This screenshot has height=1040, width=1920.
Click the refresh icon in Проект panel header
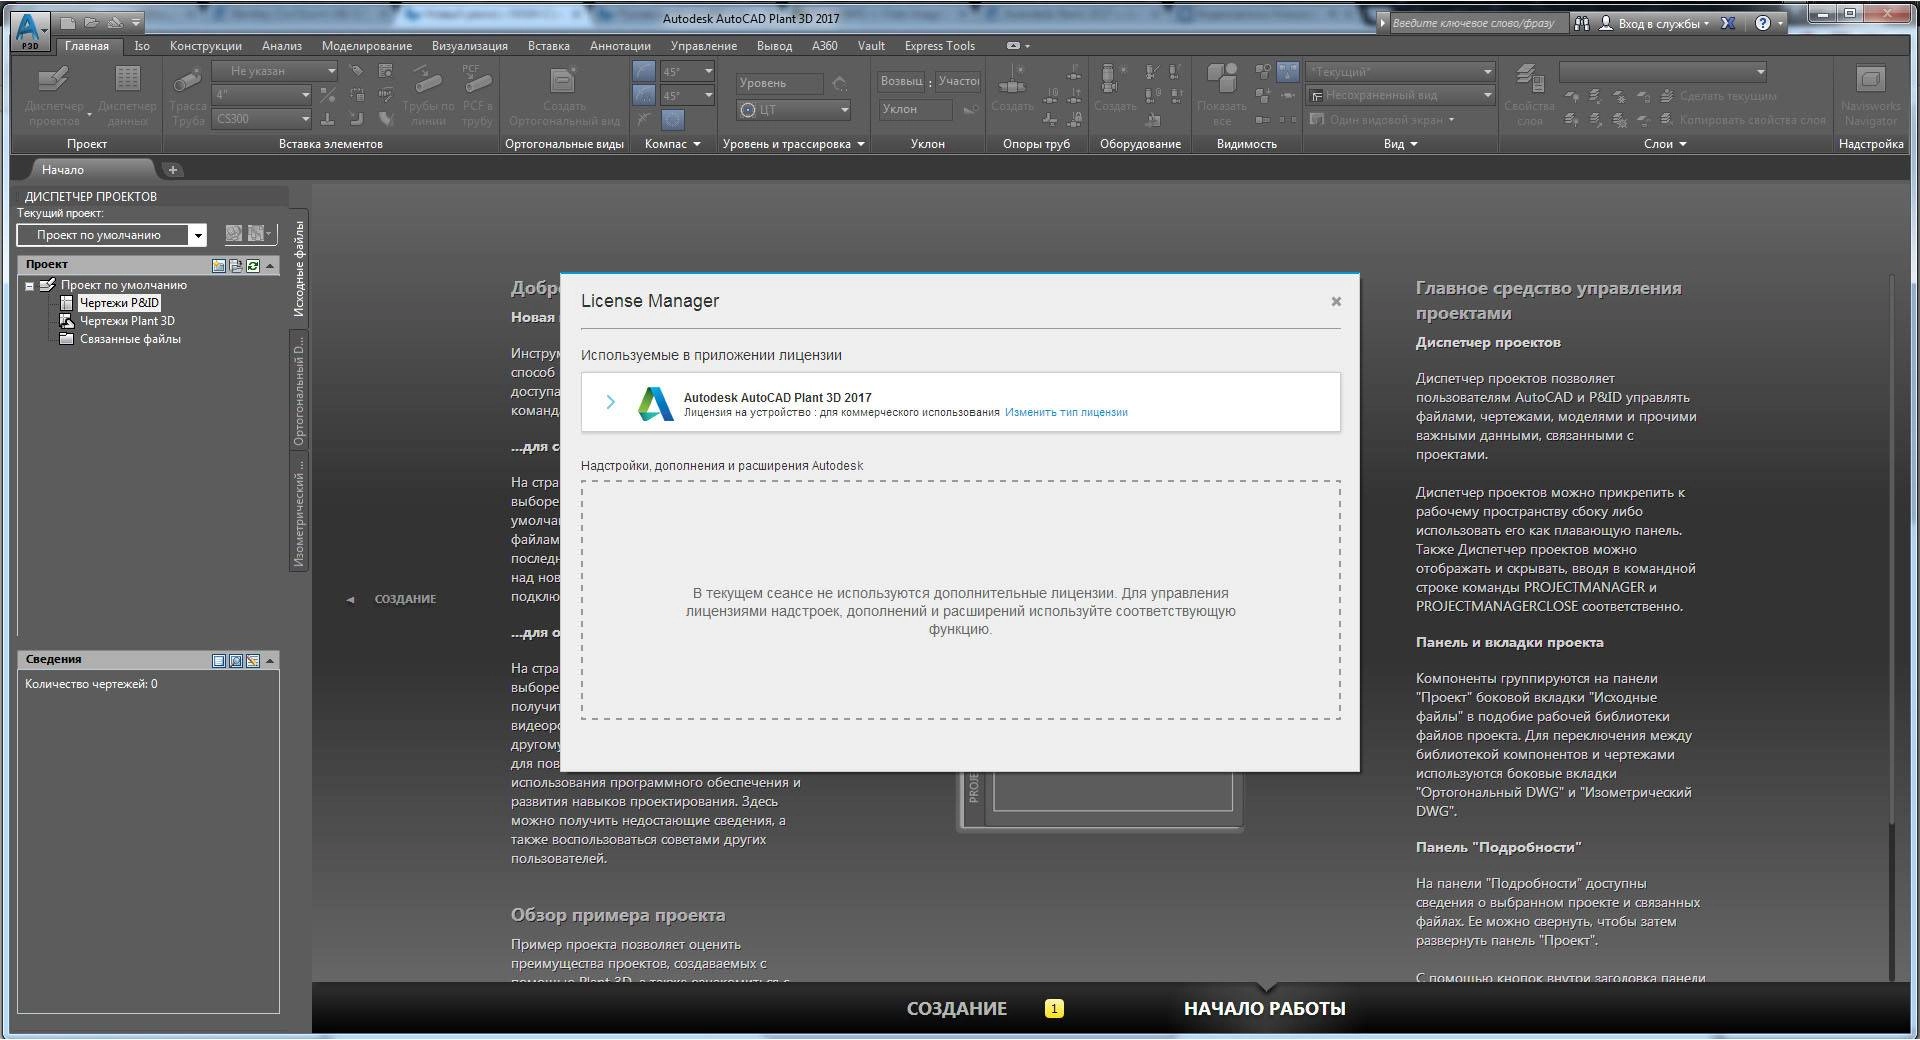coord(253,265)
